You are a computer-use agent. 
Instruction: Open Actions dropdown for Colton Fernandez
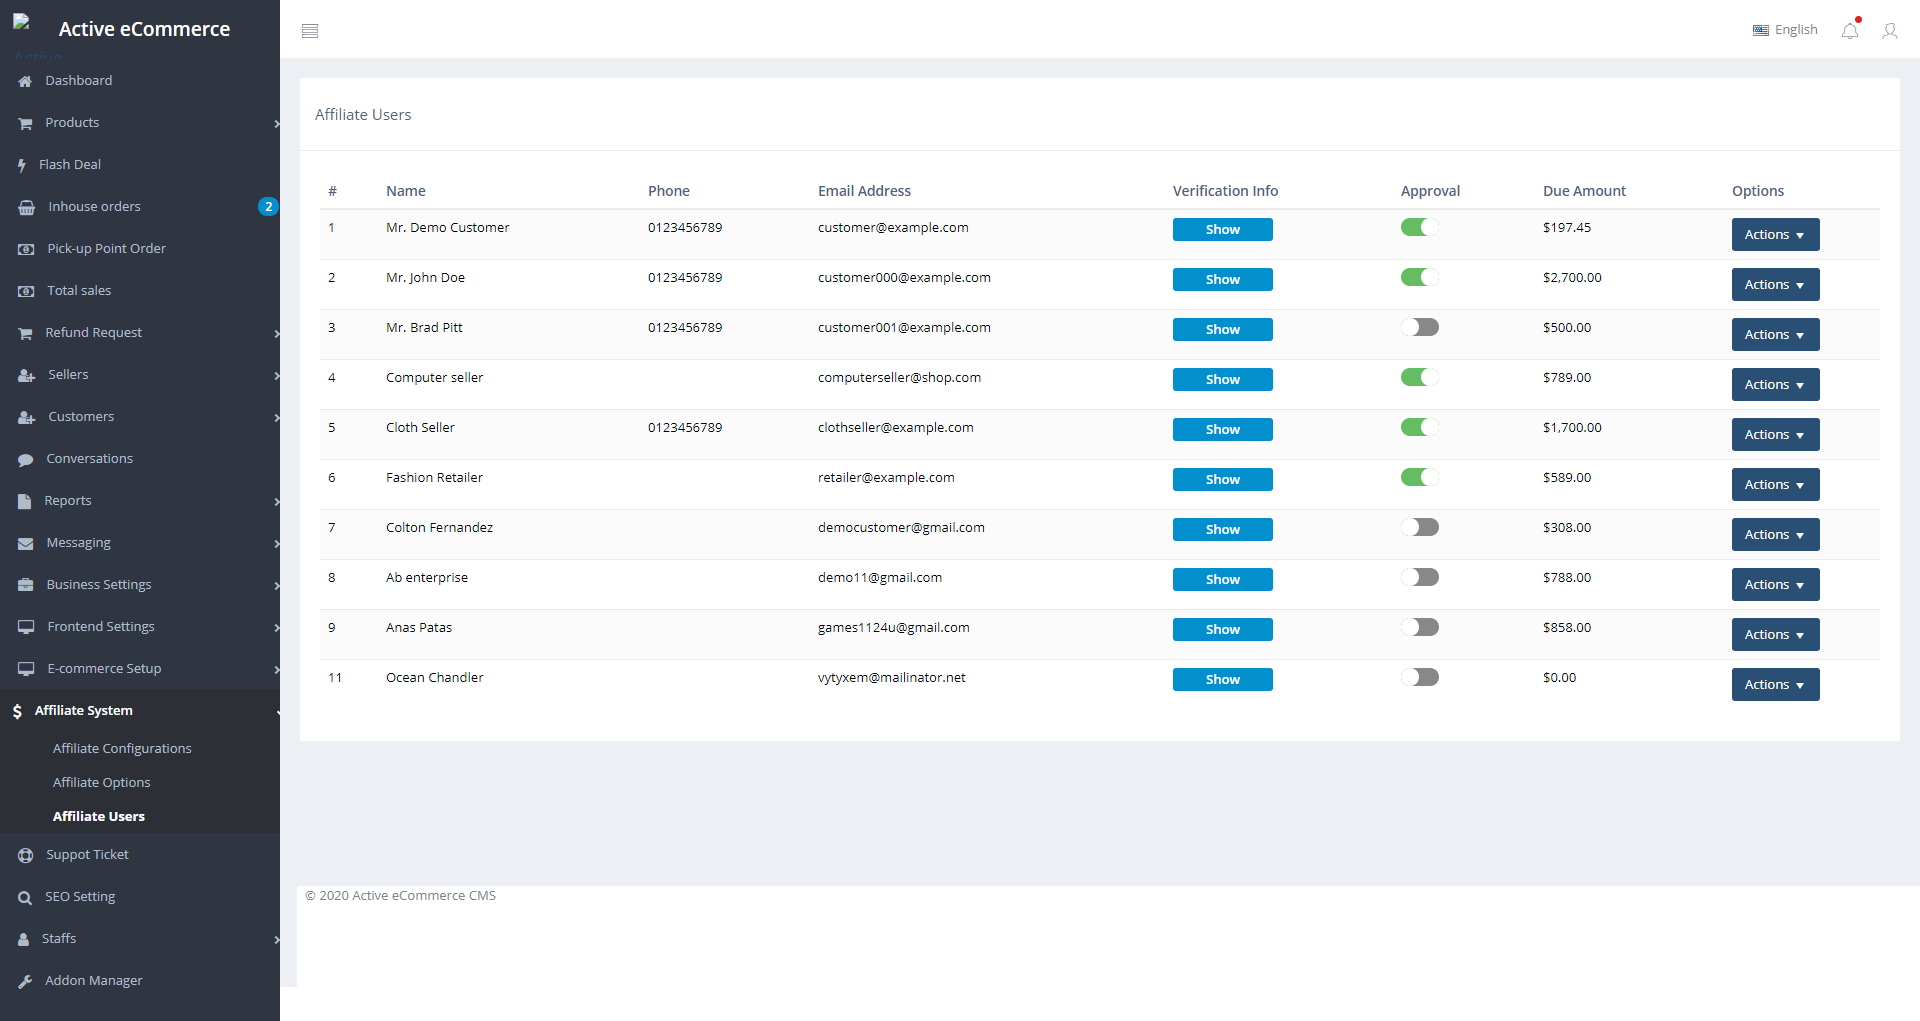click(1775, 535)
